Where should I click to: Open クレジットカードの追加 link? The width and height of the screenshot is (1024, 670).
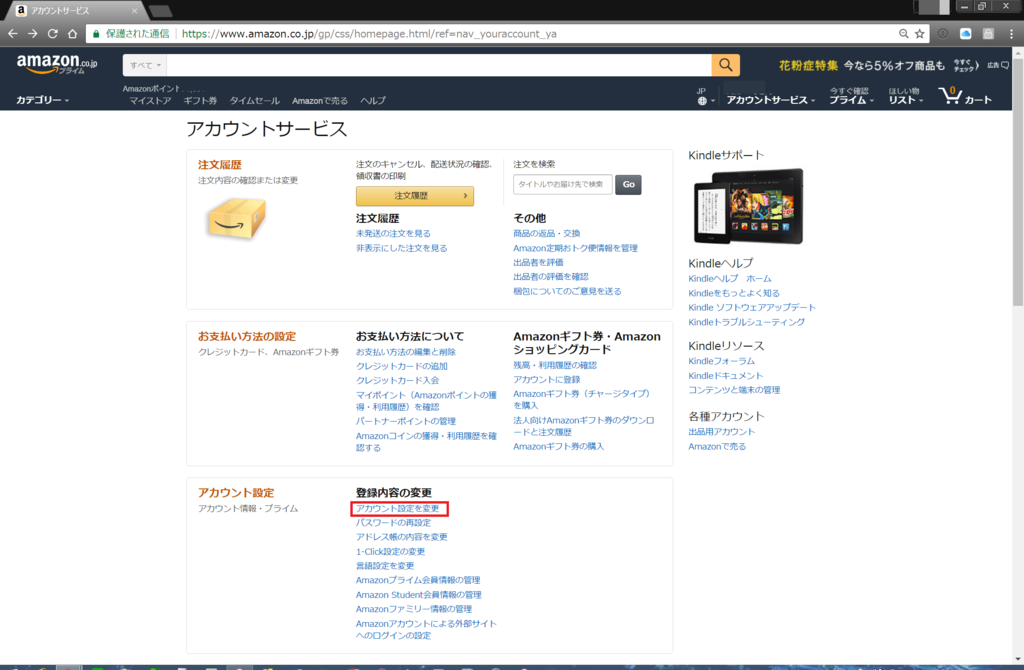click(x=402, y=366)
